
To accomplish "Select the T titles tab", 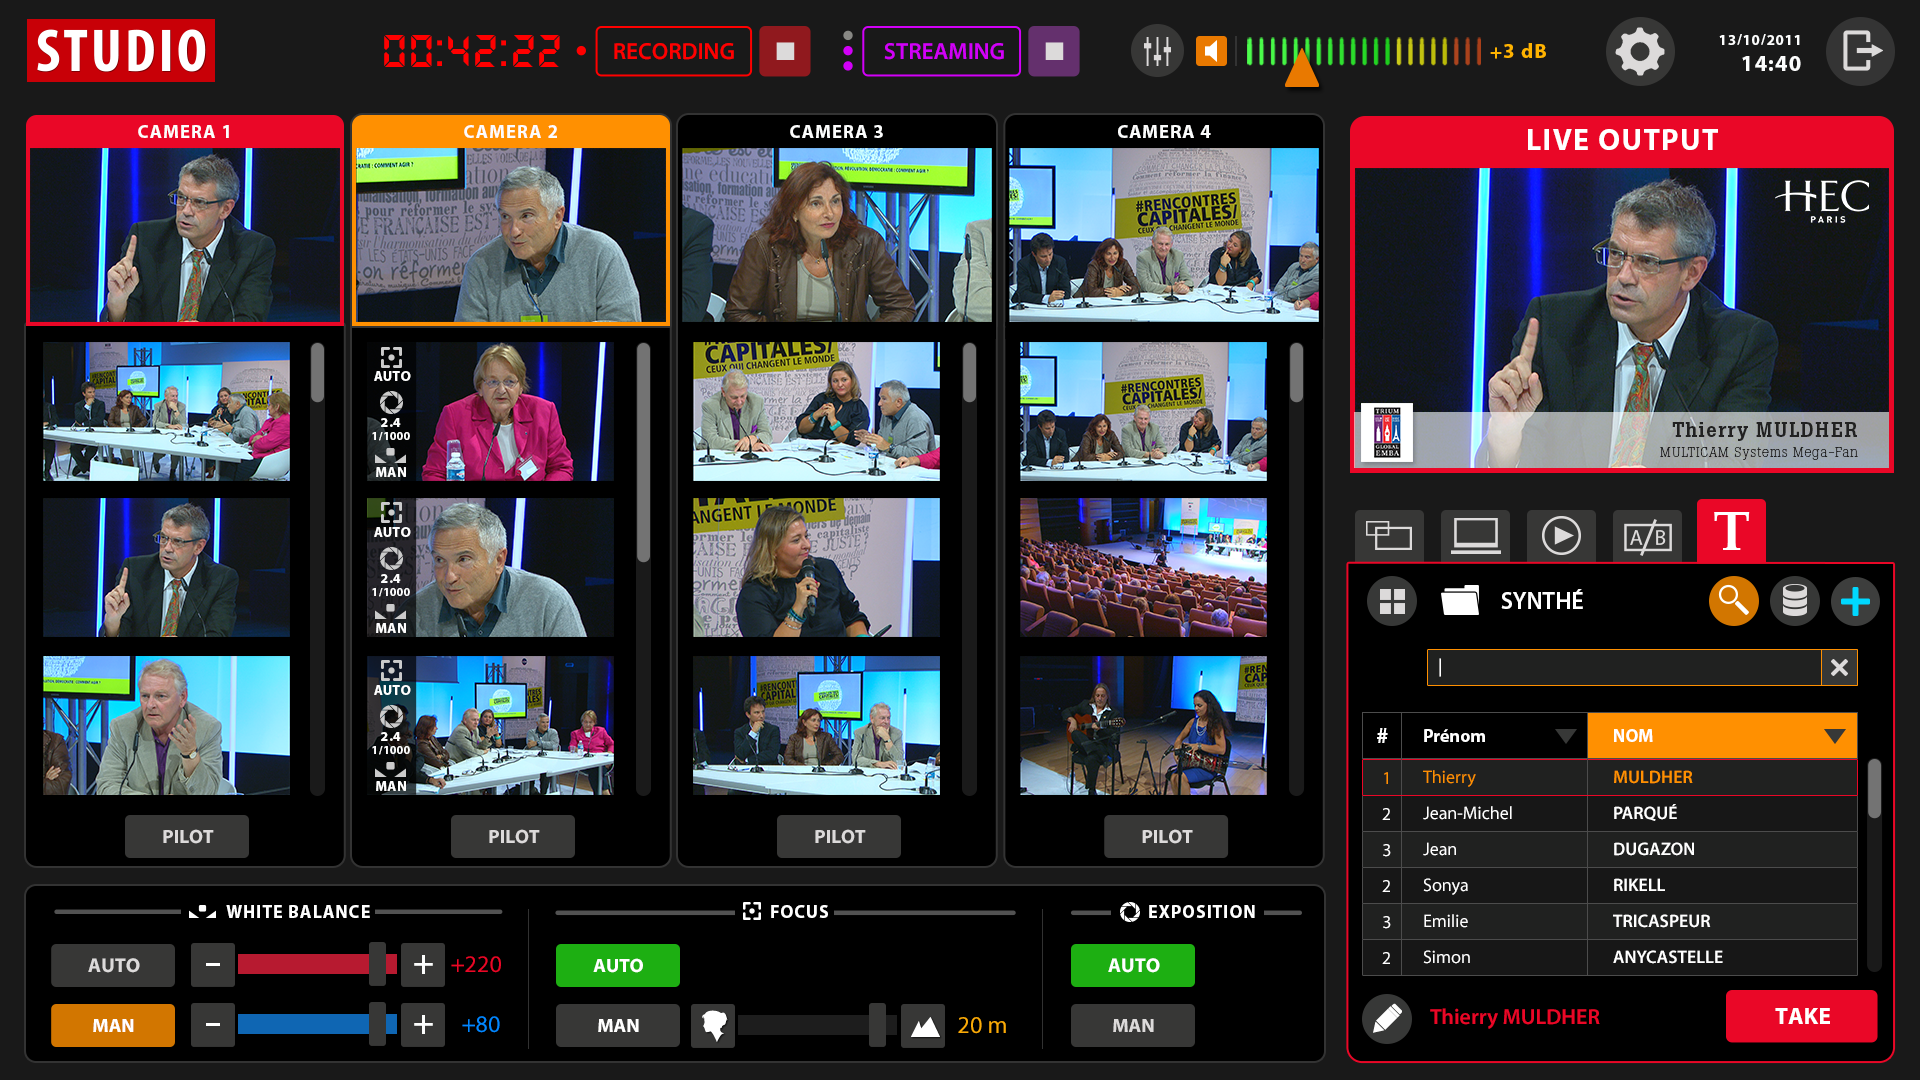I will coord(1731,531).
